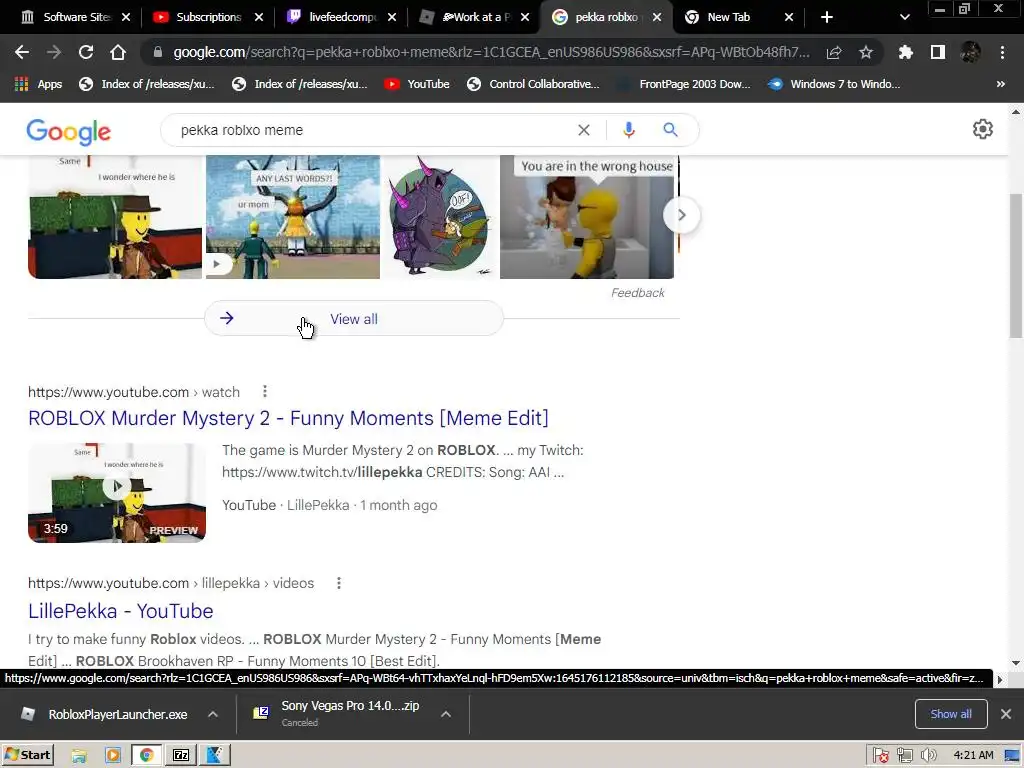Open the side panel icon
Viewport: 1024px width, 768px height.
[938, 52]
